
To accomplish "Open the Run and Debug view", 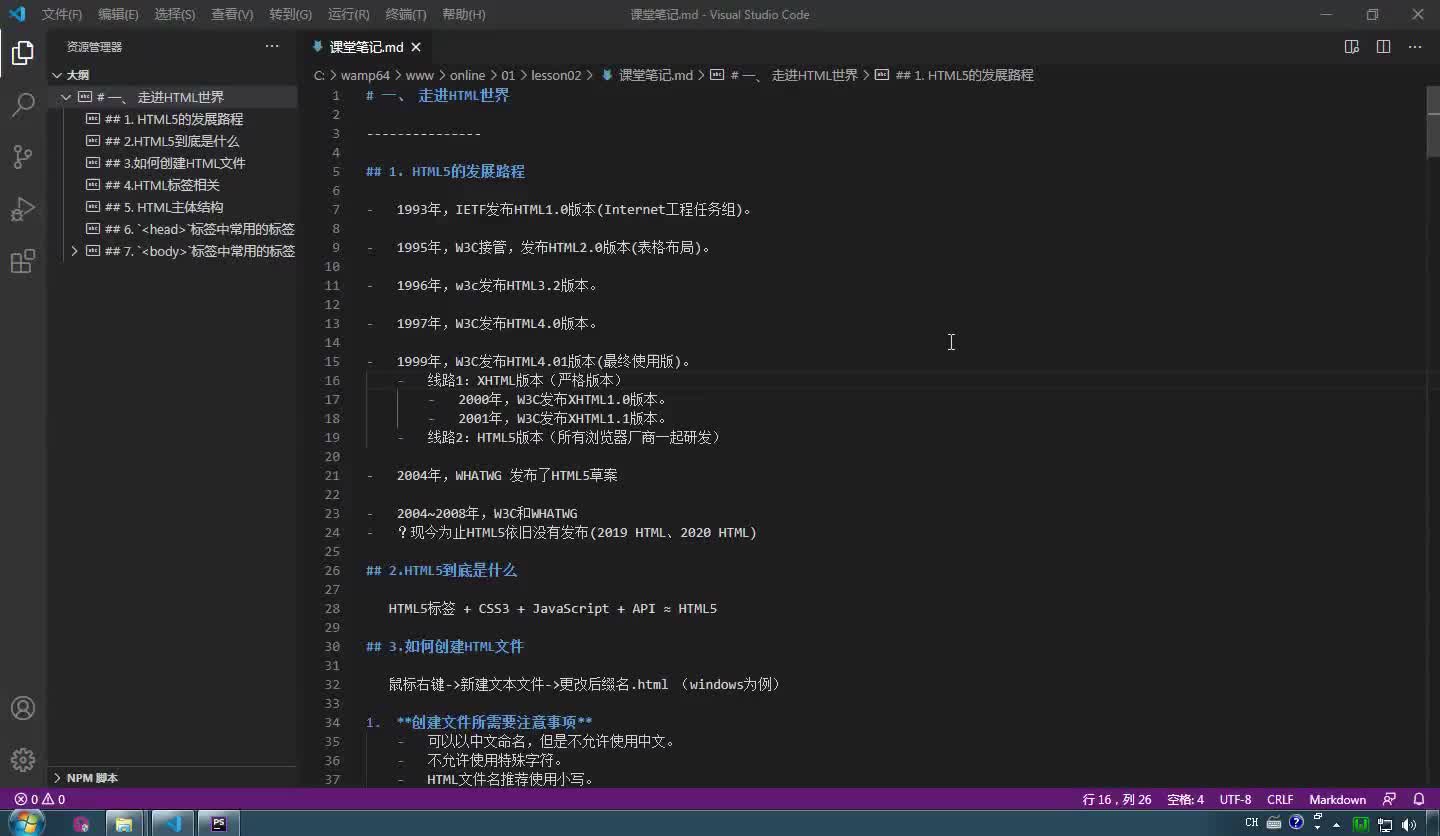I will pos(23,209).
